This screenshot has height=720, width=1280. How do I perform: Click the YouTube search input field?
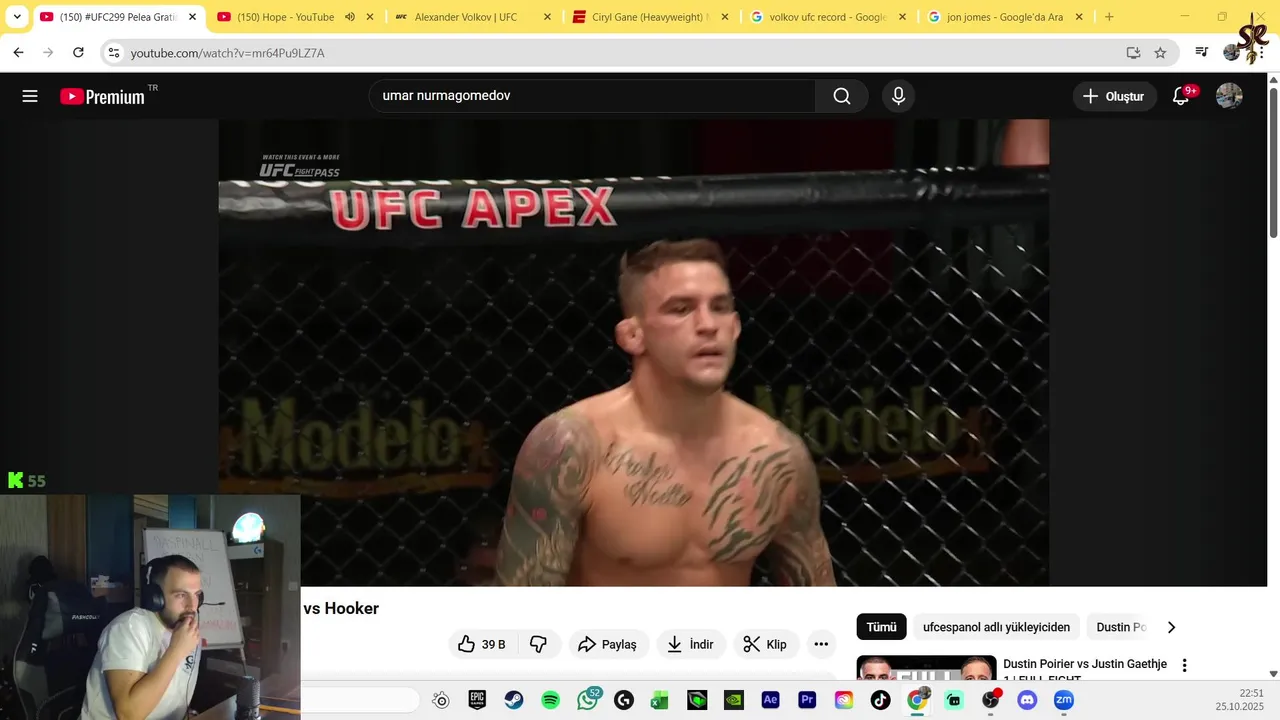point(592,96)
